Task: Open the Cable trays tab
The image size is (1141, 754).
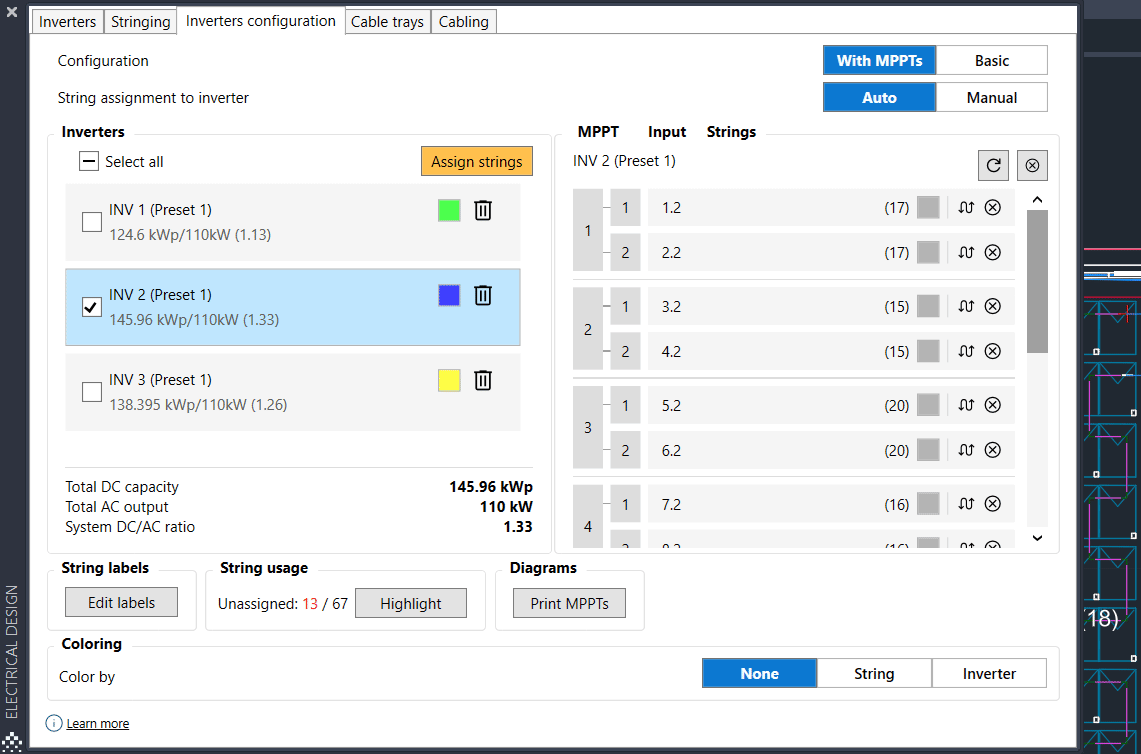Action: coord(387,20)
